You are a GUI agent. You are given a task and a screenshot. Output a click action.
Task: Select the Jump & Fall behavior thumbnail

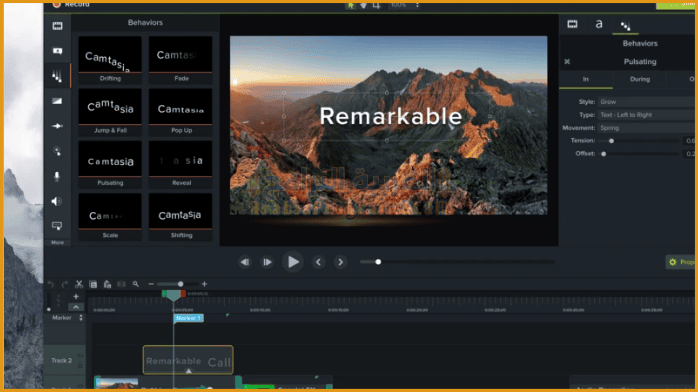coord(110,112)
